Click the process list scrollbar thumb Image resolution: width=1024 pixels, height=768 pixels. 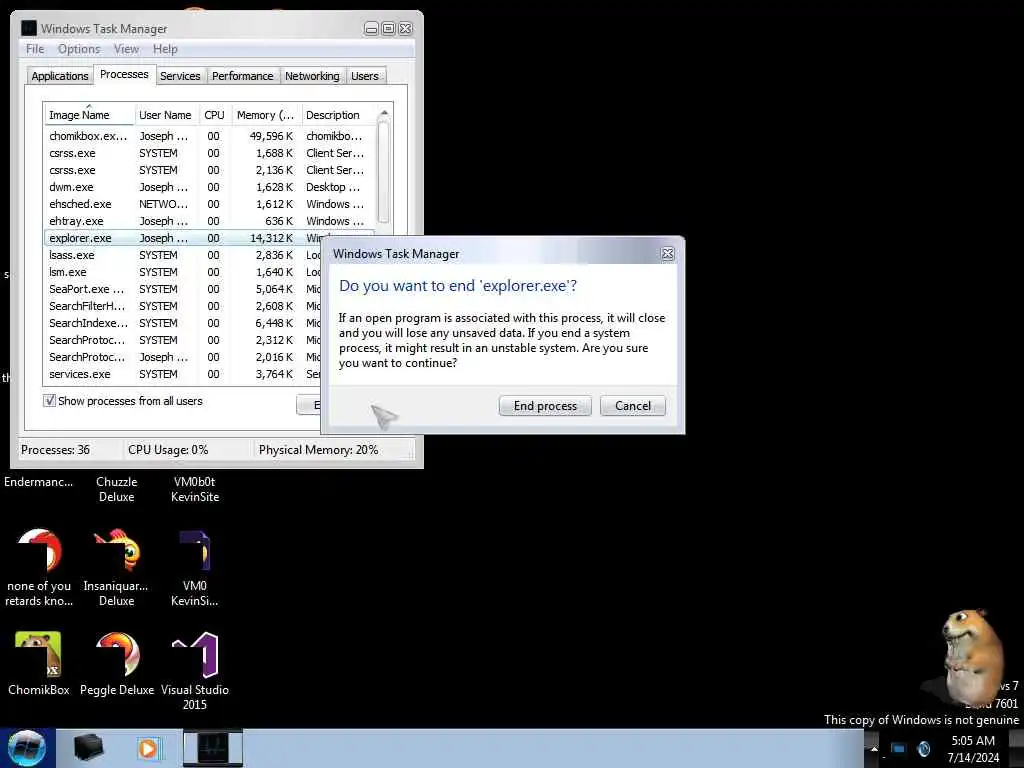pyautogui.click(x=384, y=172)
